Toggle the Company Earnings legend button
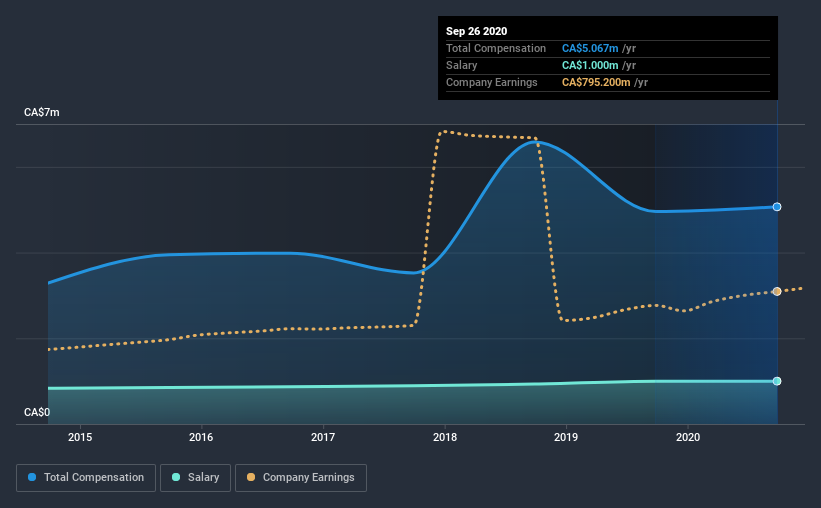 click(301, 478)
